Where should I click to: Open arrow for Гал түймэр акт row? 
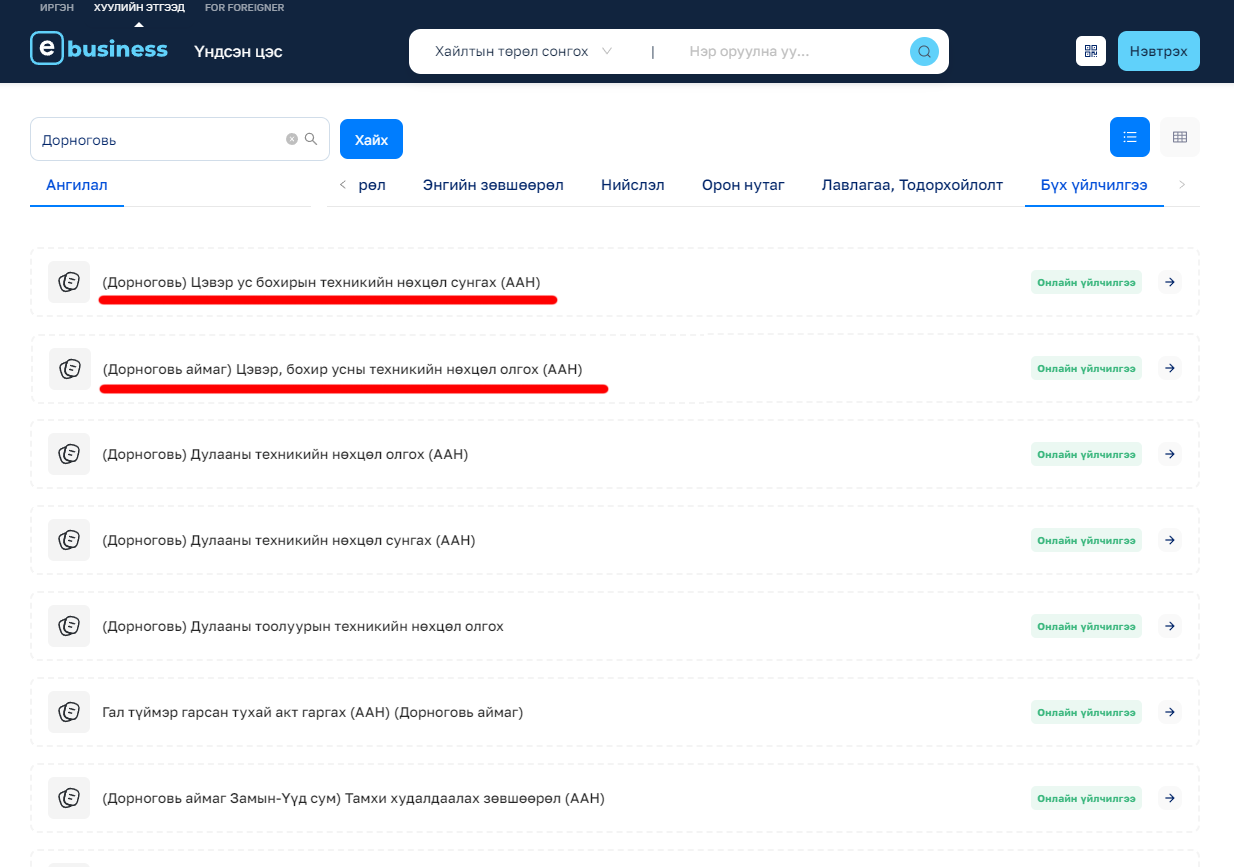(x=1170, y=712)
